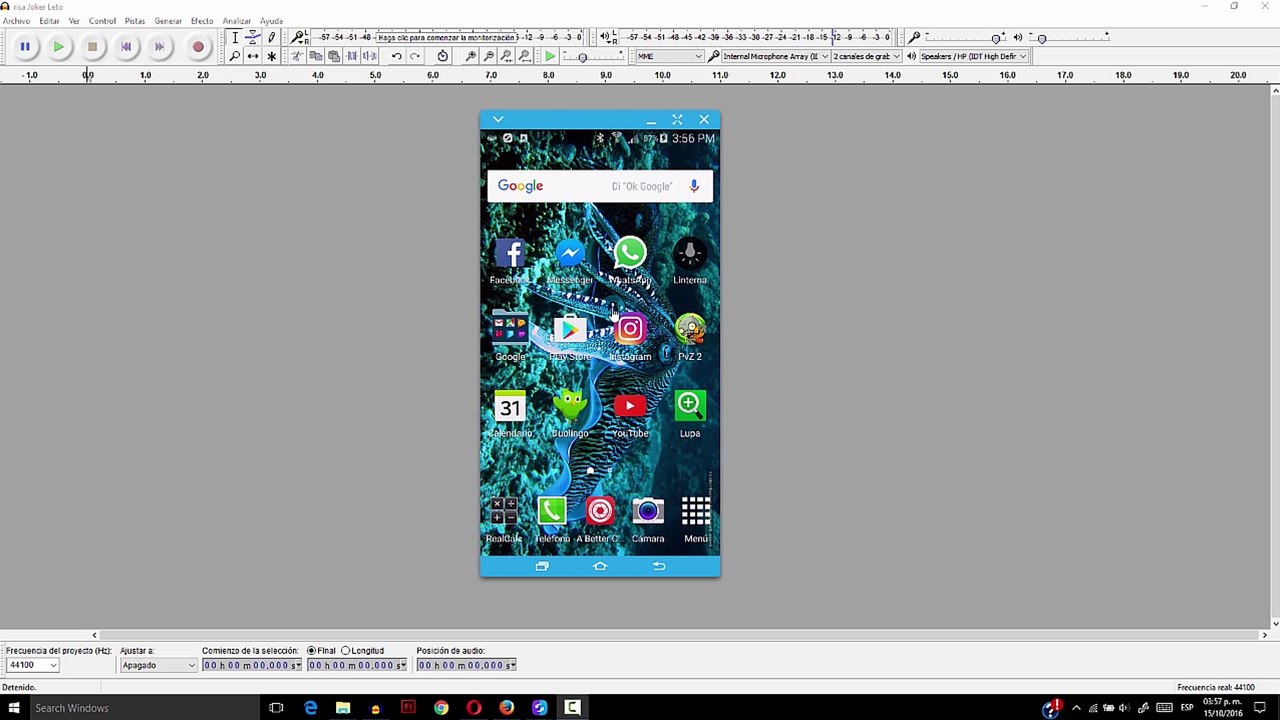Screen dimensions: 1280x720
Task: Tap the phone's Home navigation button
Action: [x=600, y=566]
